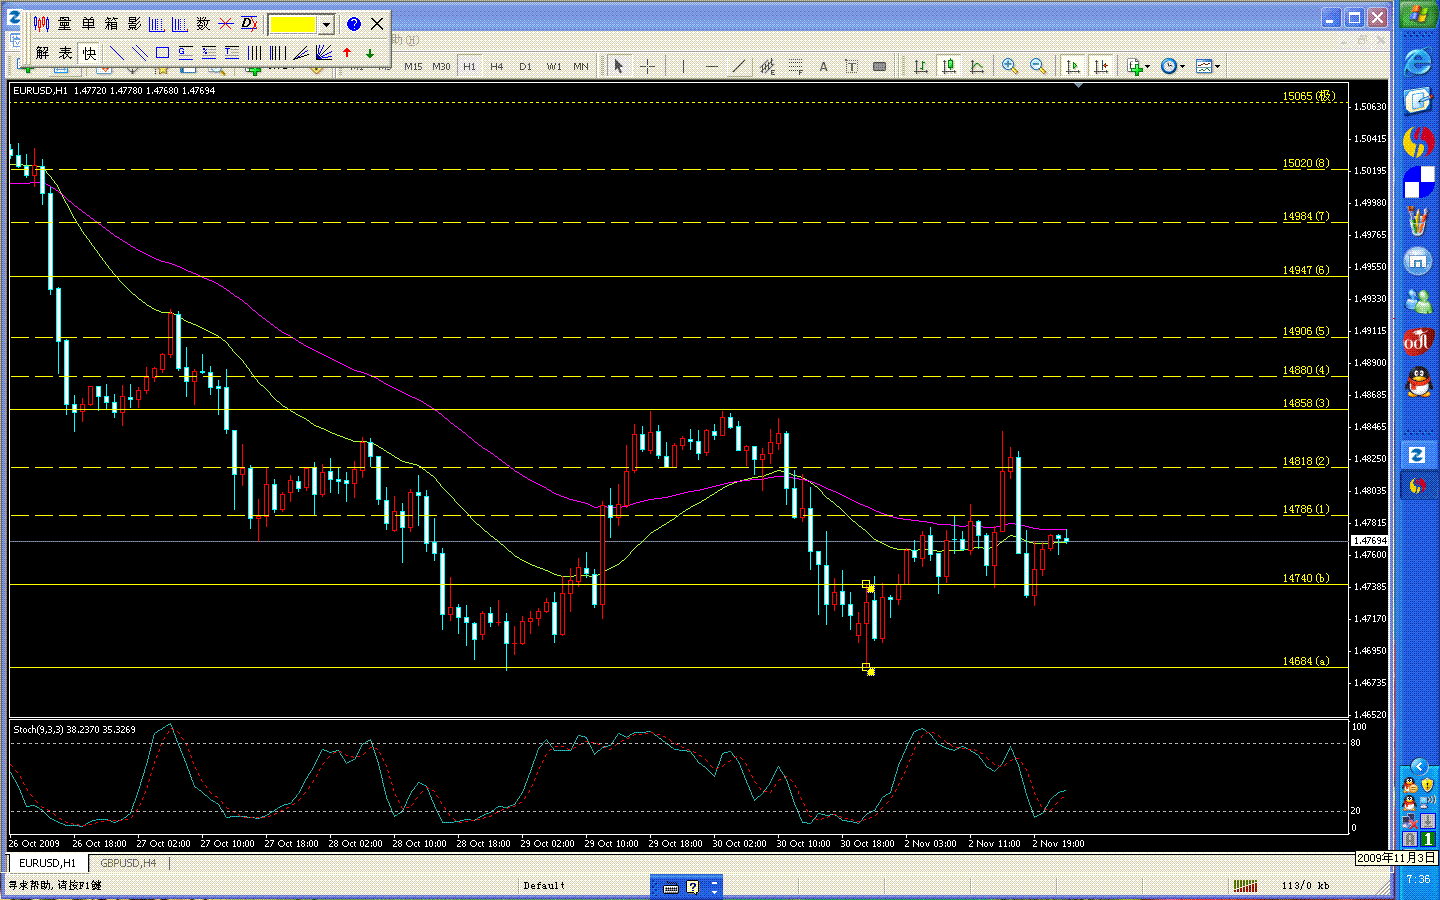Select the text label T tool
Screen dimensions: 1440x900
[851, 66]
